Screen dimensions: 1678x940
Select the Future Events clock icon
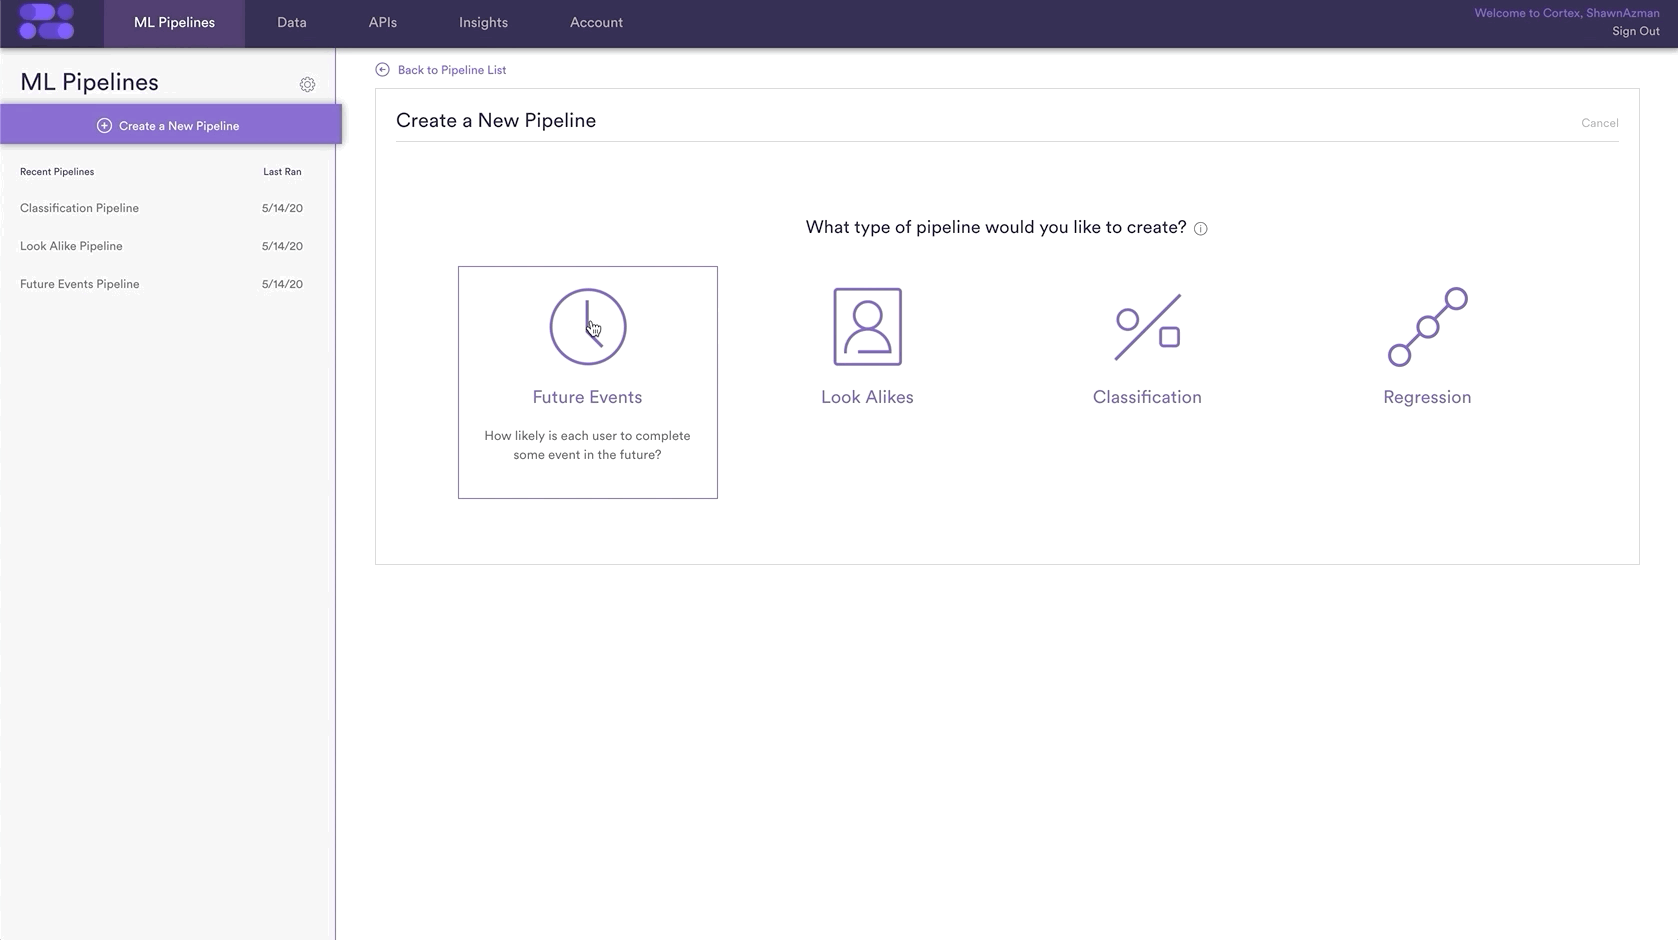tap(588, 327)
